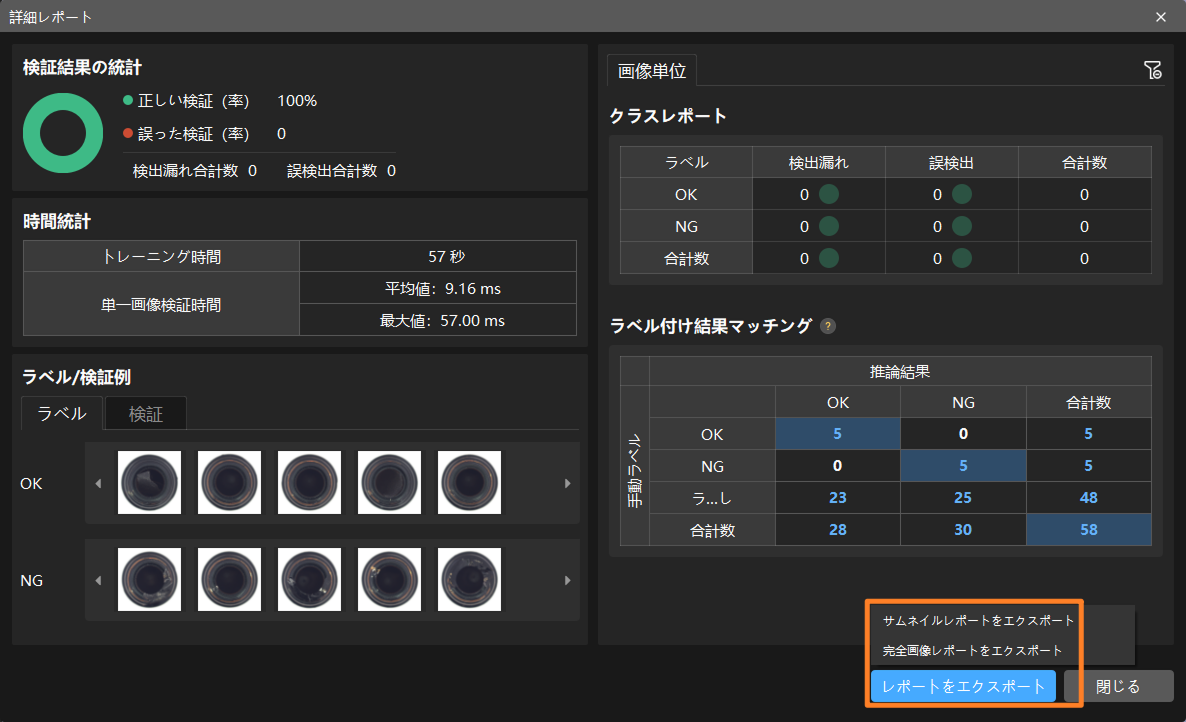This screenshot has width=1186, height=722.
Task: Select total cell value 28
Action: [x=837, y=529]
